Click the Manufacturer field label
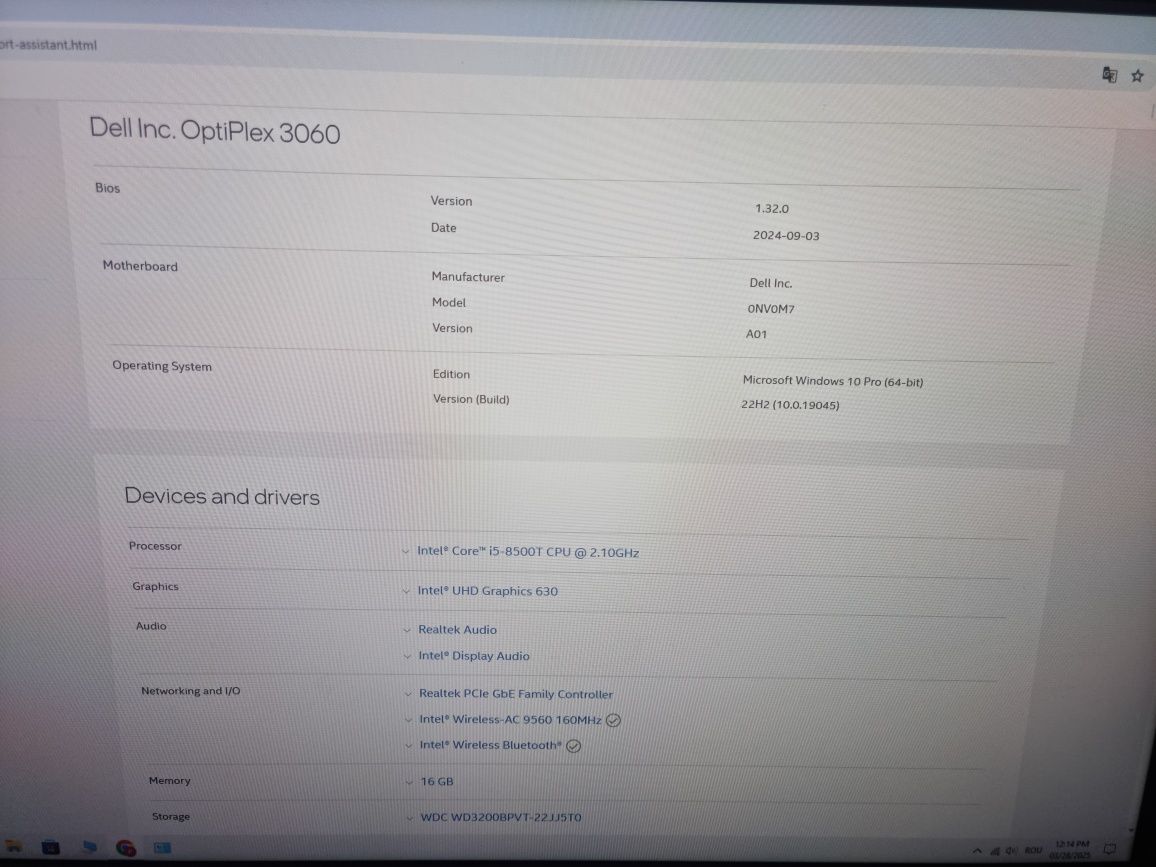Screen dimensions: 1156x867 tap(468, 277)
